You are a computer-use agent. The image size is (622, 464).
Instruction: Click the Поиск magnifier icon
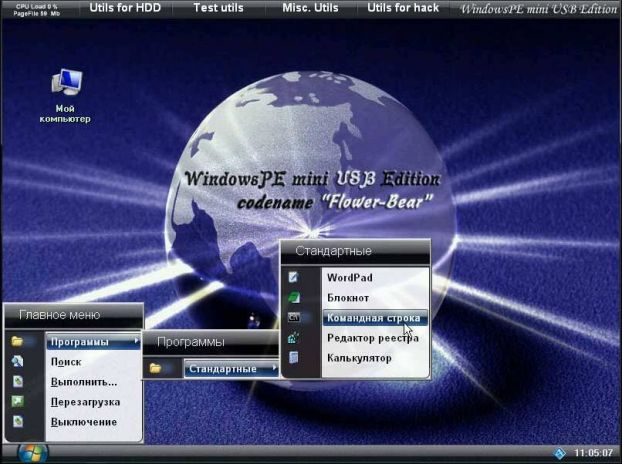tap(17, 362)
